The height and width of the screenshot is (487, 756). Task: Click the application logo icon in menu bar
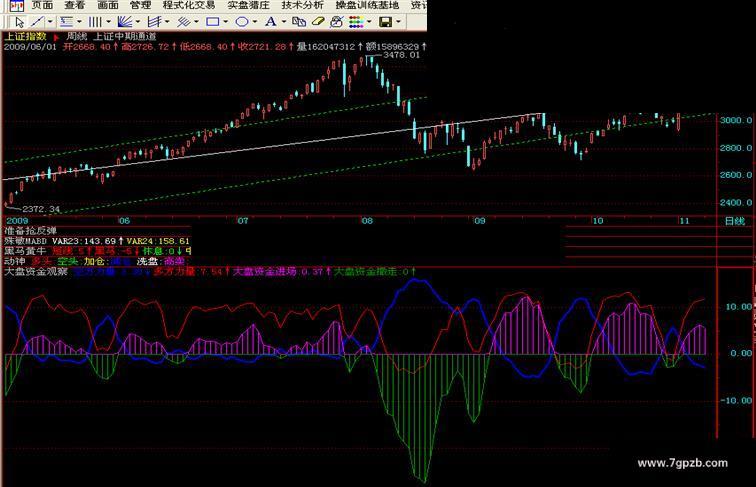tap(16, 6)
